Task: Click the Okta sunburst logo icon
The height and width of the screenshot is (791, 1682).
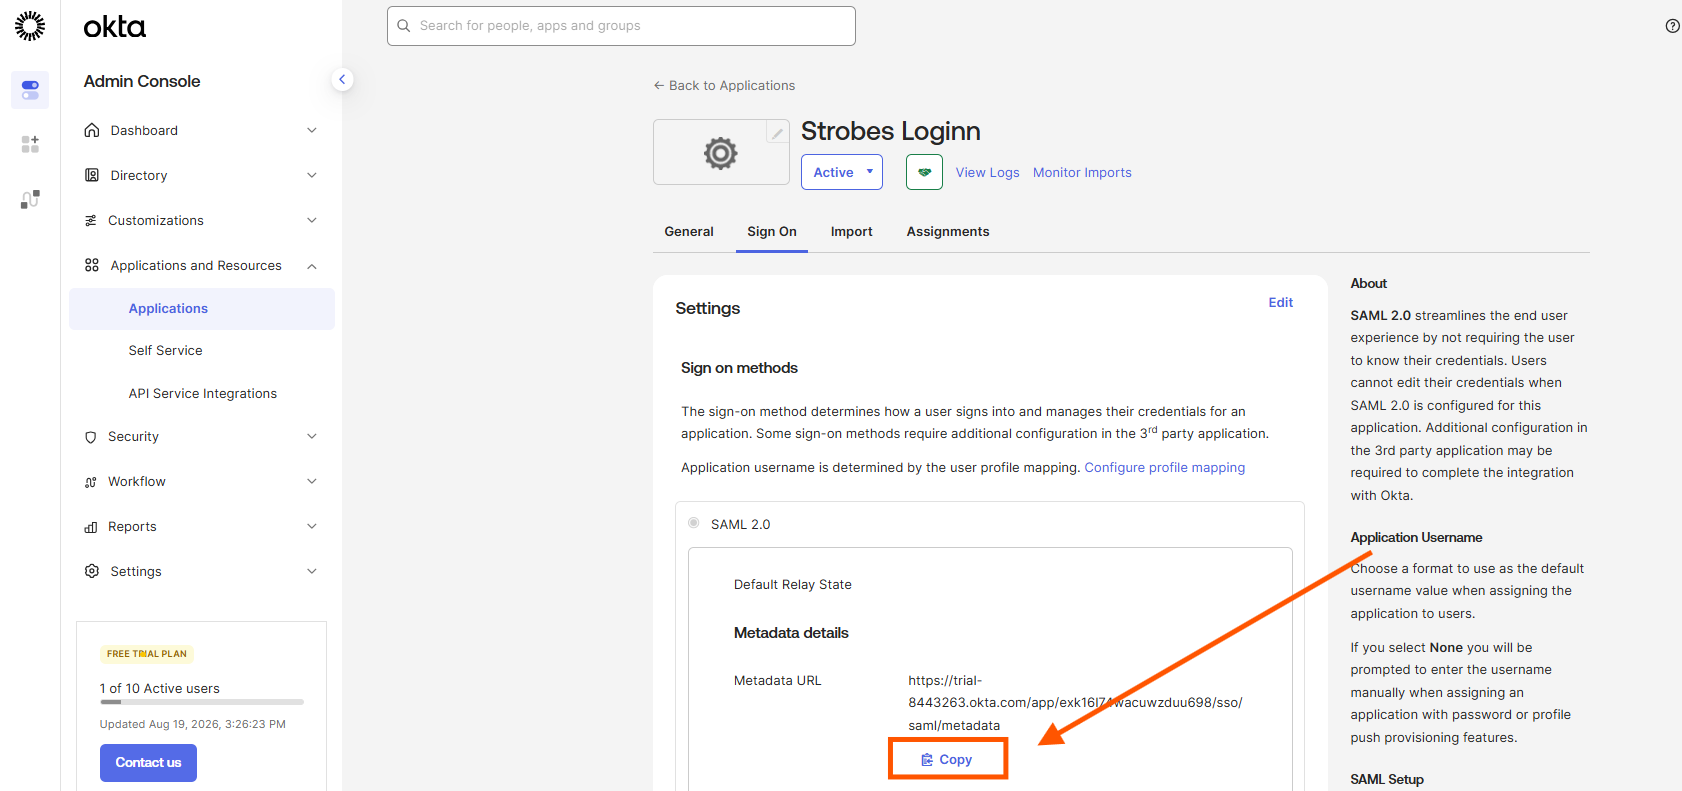Action: point(30,26)
